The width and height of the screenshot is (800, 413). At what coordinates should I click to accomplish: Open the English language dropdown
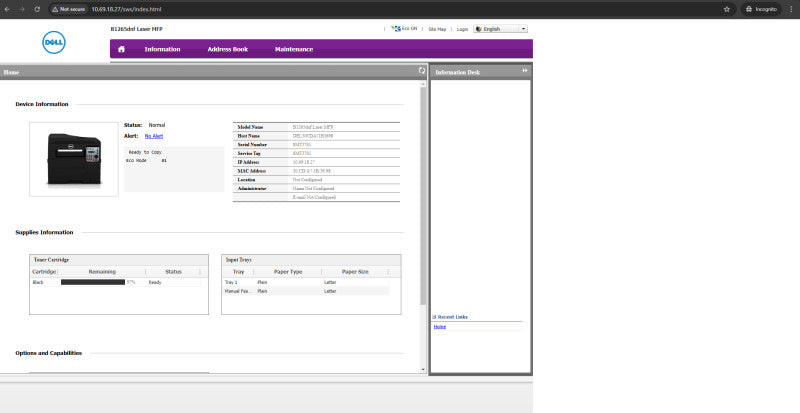point(501,29)
